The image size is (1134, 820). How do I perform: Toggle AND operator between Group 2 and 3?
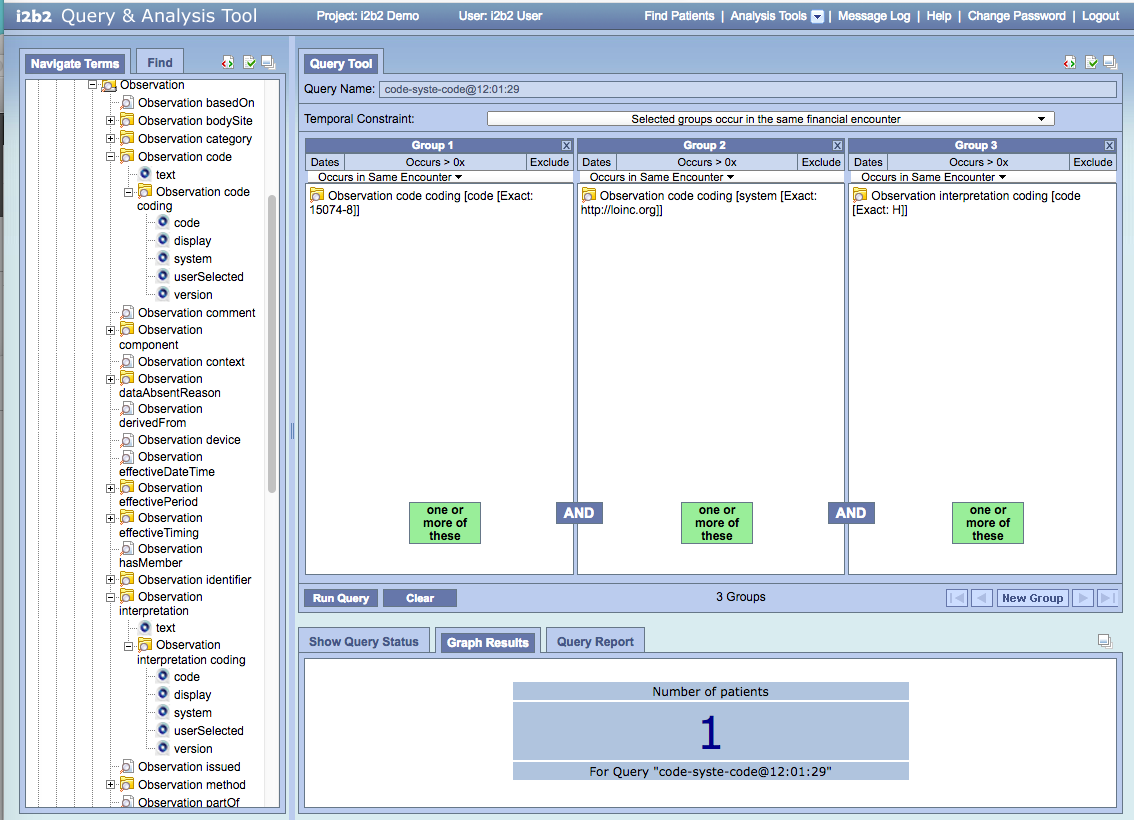tap(851, 513)
